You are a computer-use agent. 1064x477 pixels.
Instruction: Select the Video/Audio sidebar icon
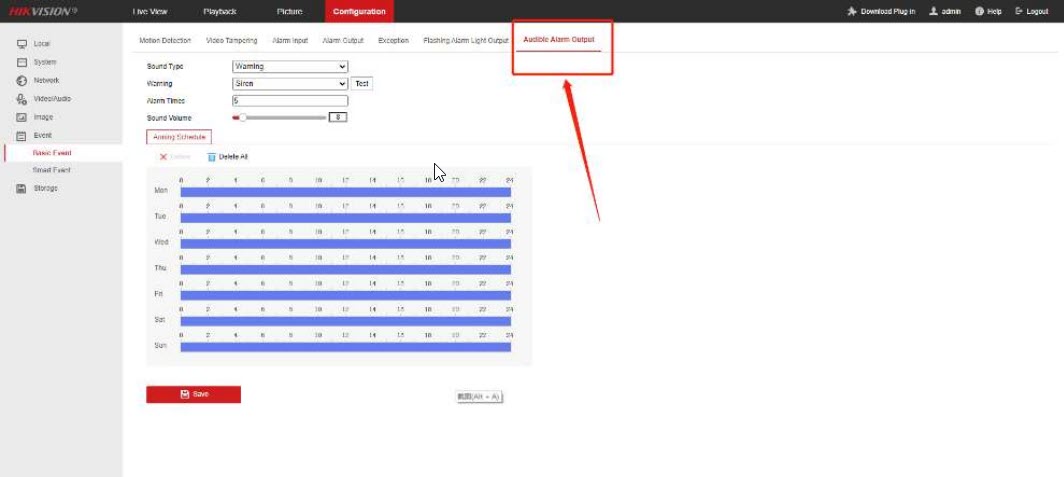pos(21,99)
